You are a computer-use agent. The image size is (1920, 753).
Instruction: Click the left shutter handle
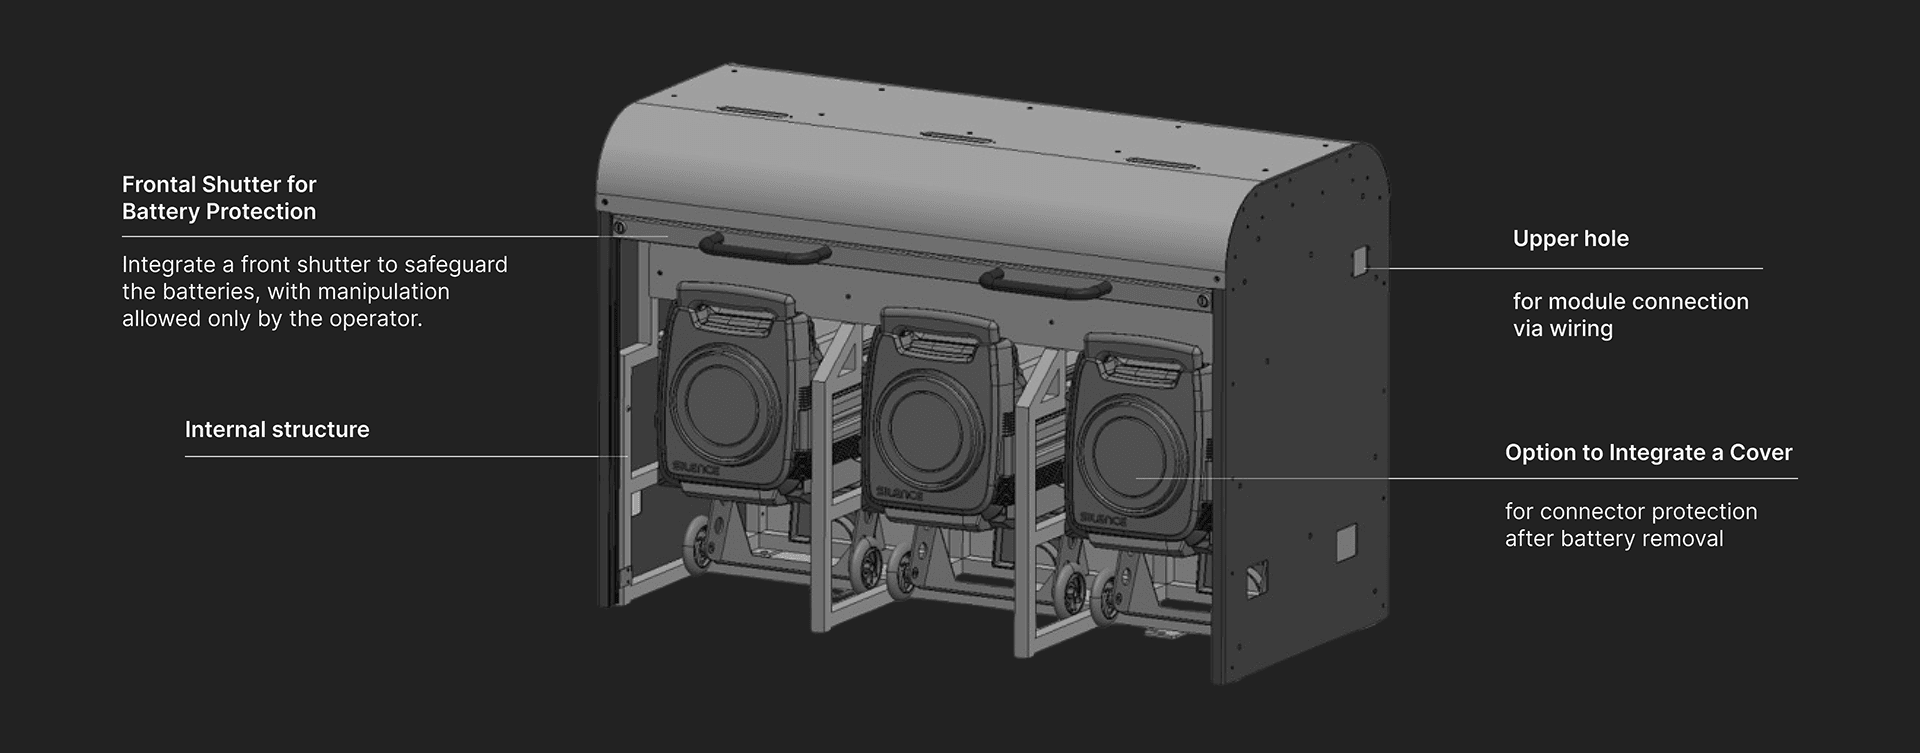tap(765, 247)
